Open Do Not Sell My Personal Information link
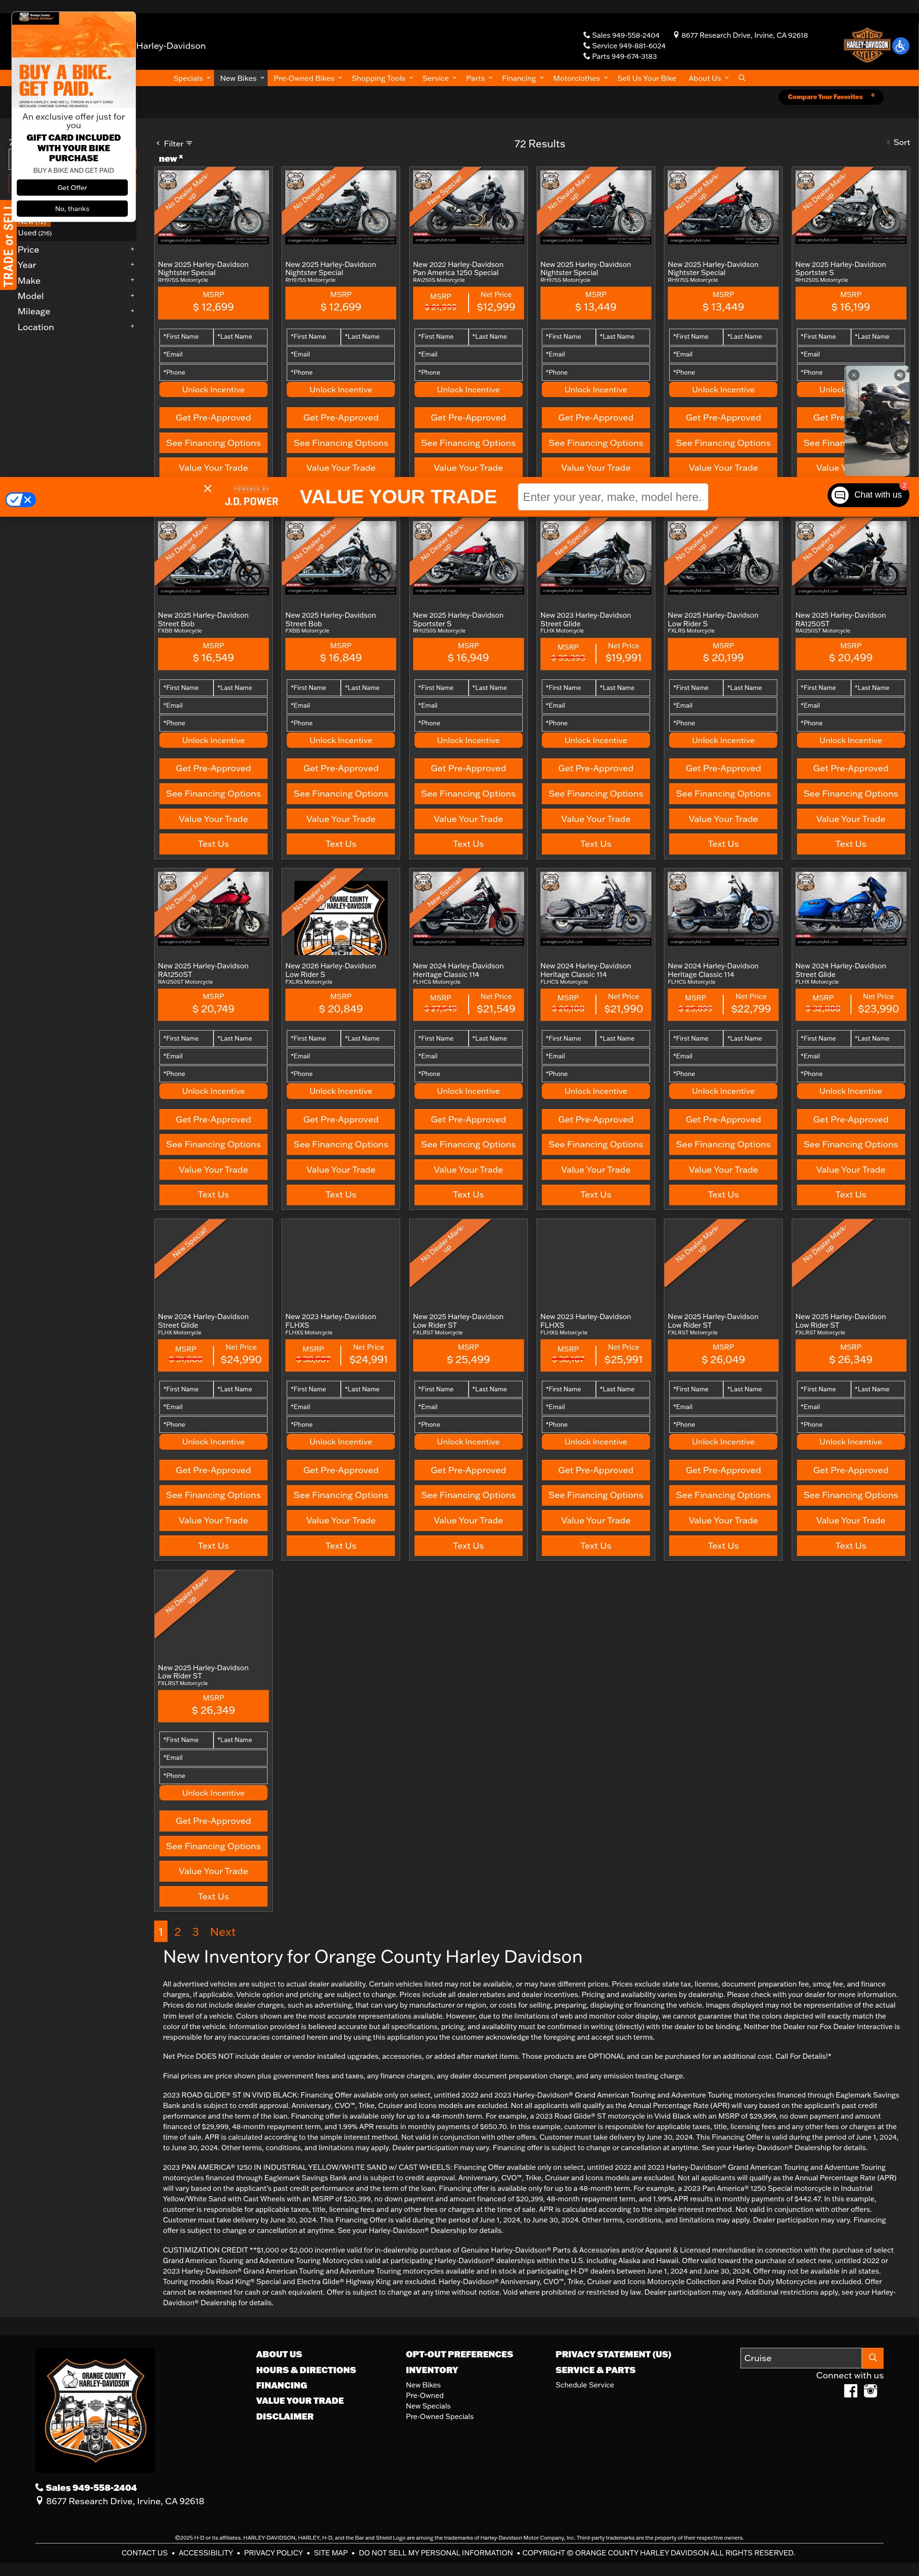 [x=436, y=2553]
